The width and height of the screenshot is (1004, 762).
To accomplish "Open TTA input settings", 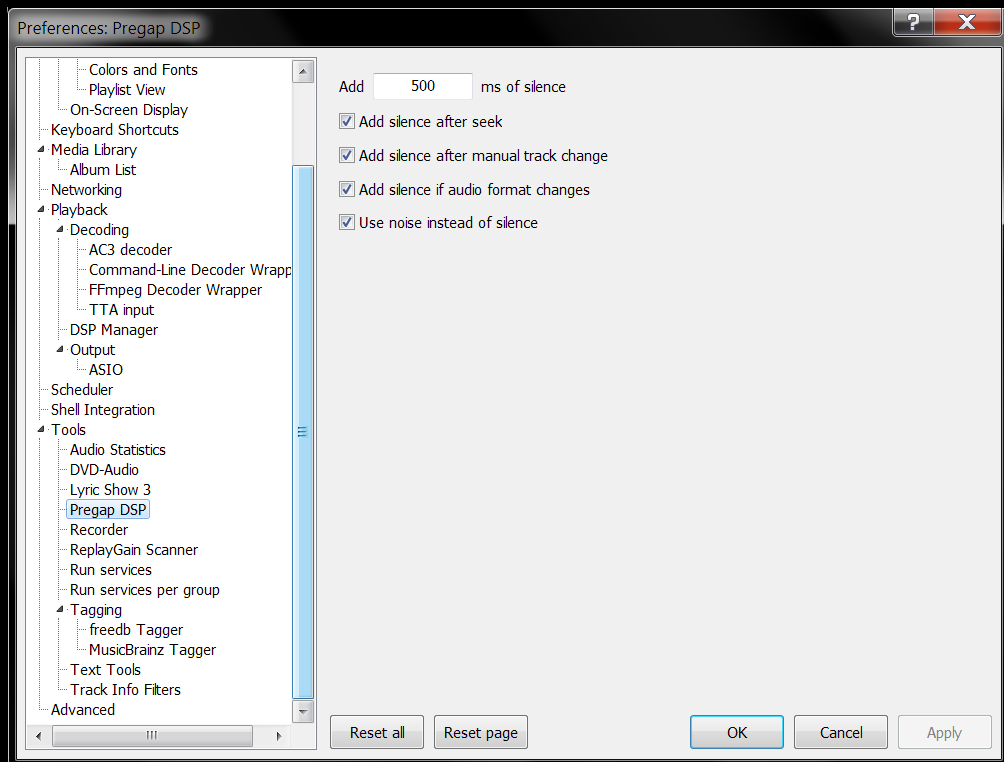I will pyautogui.click(x=122, y=310).
